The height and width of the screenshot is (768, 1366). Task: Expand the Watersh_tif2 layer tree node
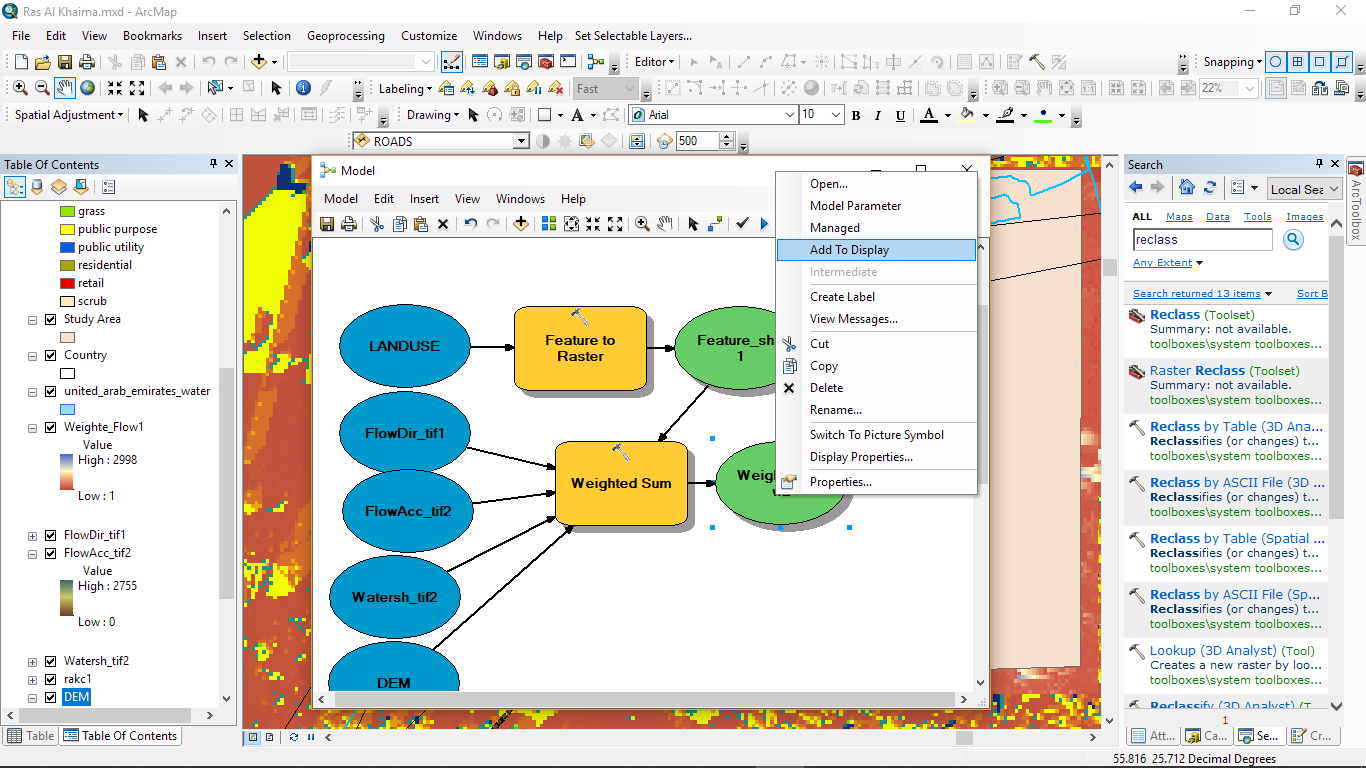(x=33, y=661)
